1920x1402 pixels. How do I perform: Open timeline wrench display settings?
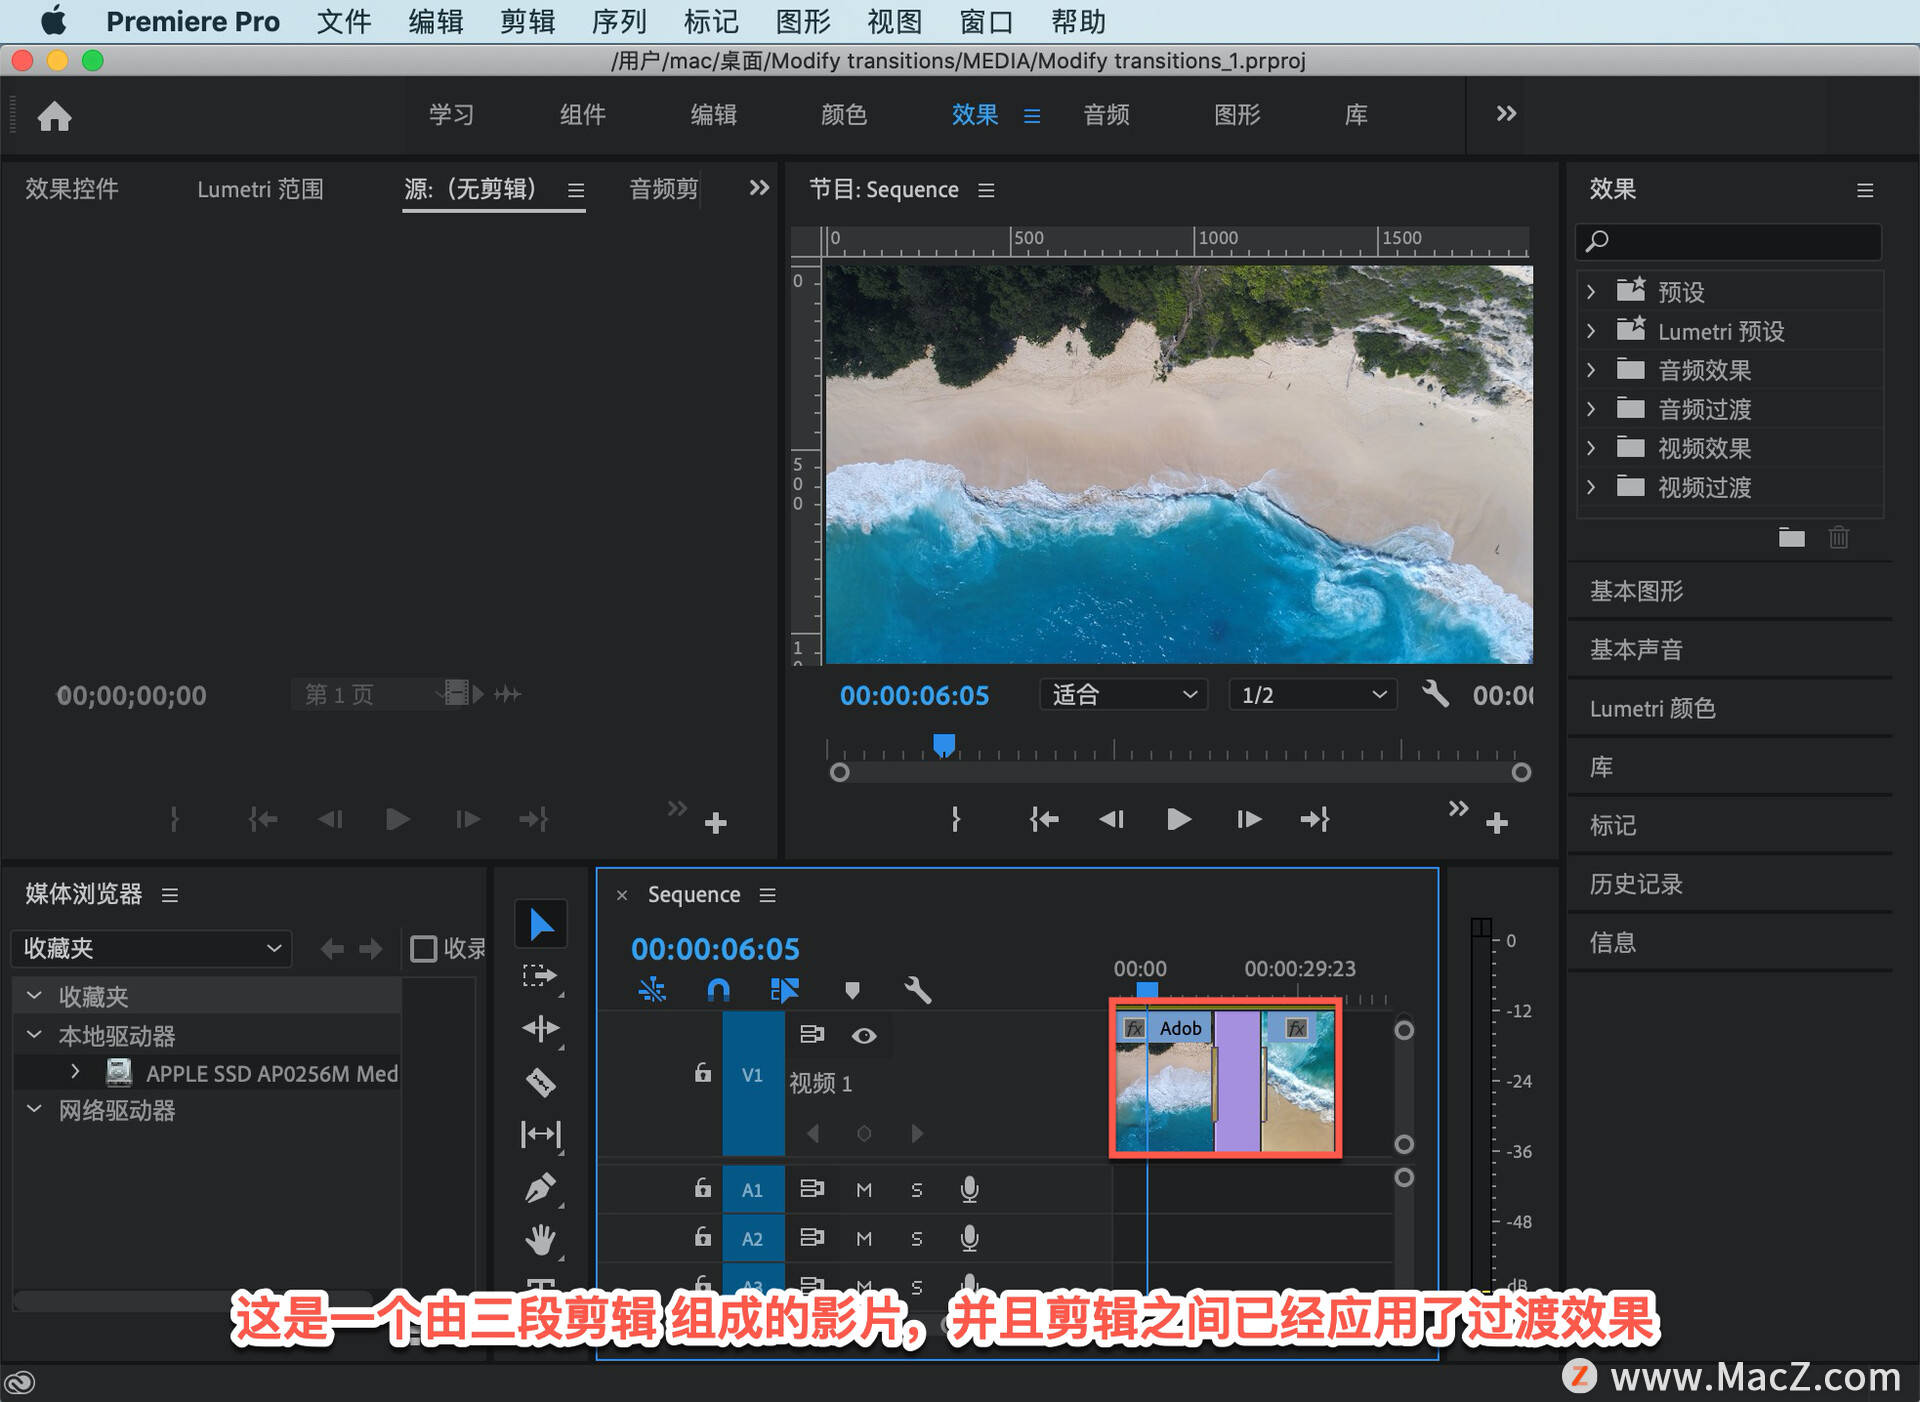pos(917,990)
